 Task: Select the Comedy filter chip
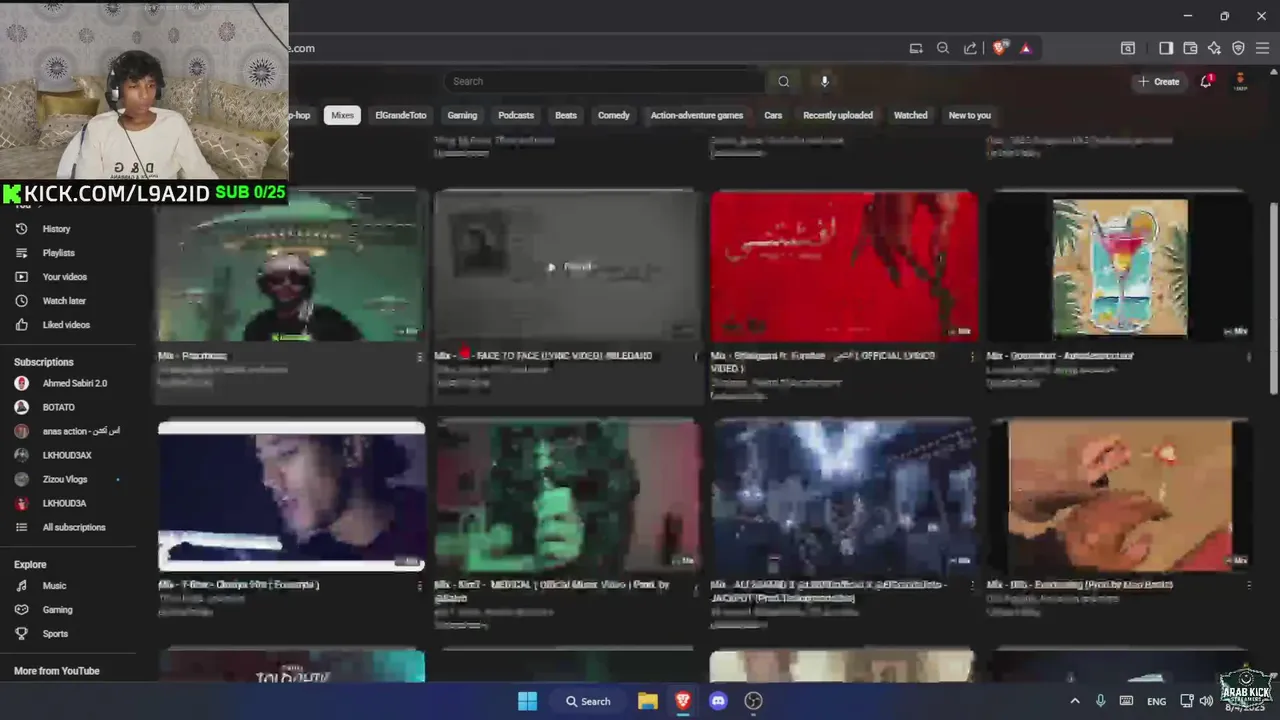click(614, 115)
